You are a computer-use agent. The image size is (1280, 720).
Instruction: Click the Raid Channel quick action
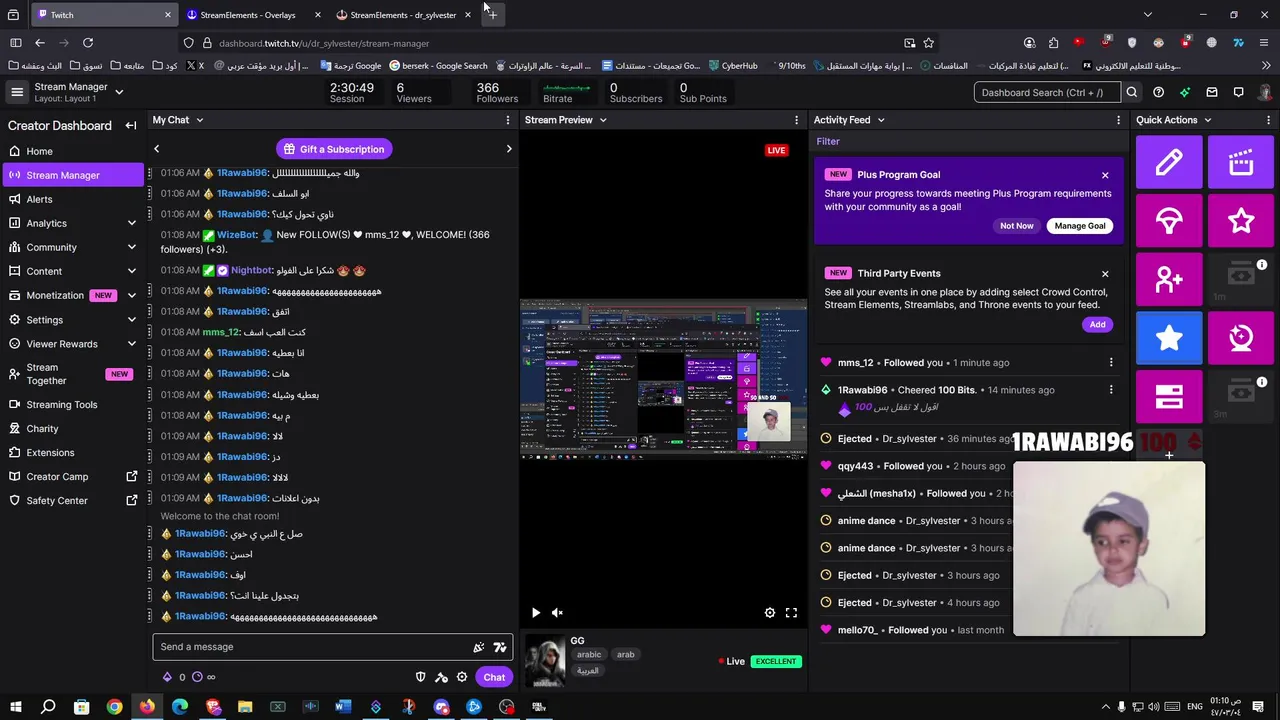coord(1169,220)
